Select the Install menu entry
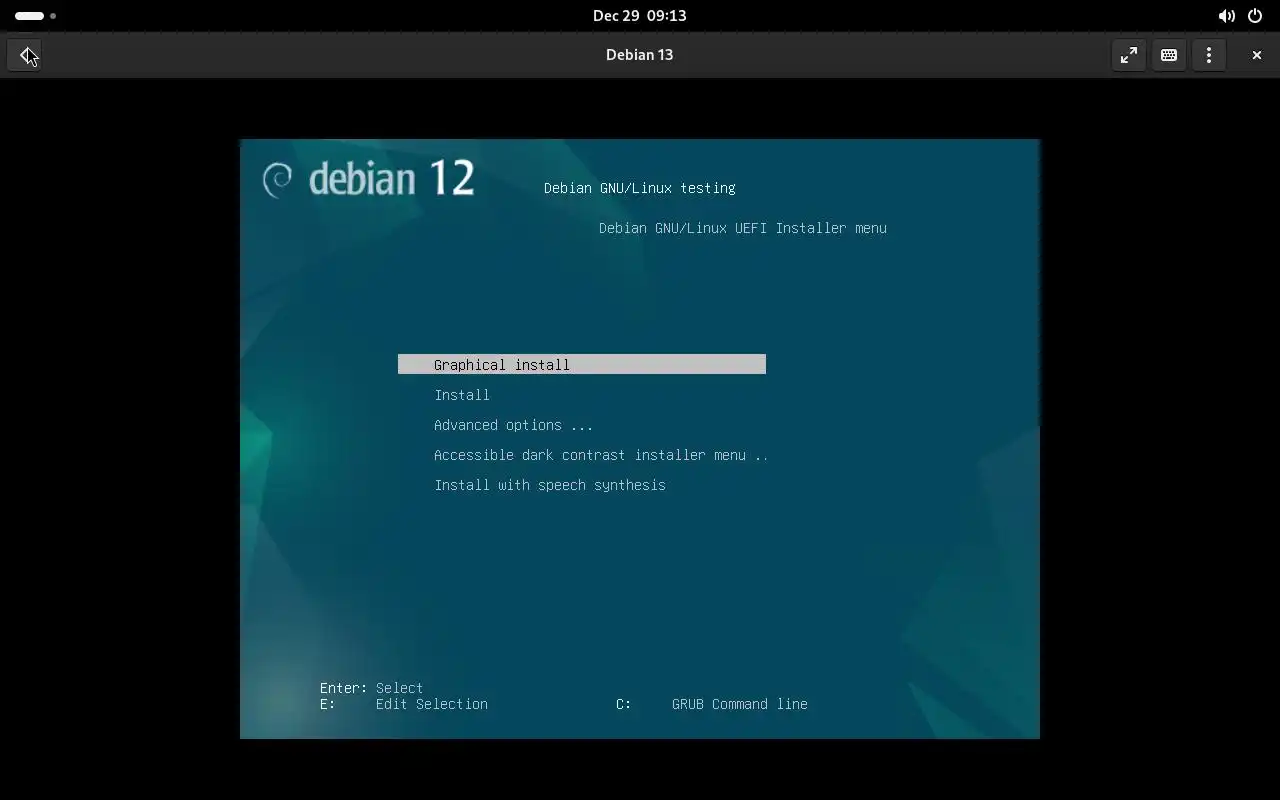The height and width of the screenshot is (800, 1280). click(x=462, y=395)
